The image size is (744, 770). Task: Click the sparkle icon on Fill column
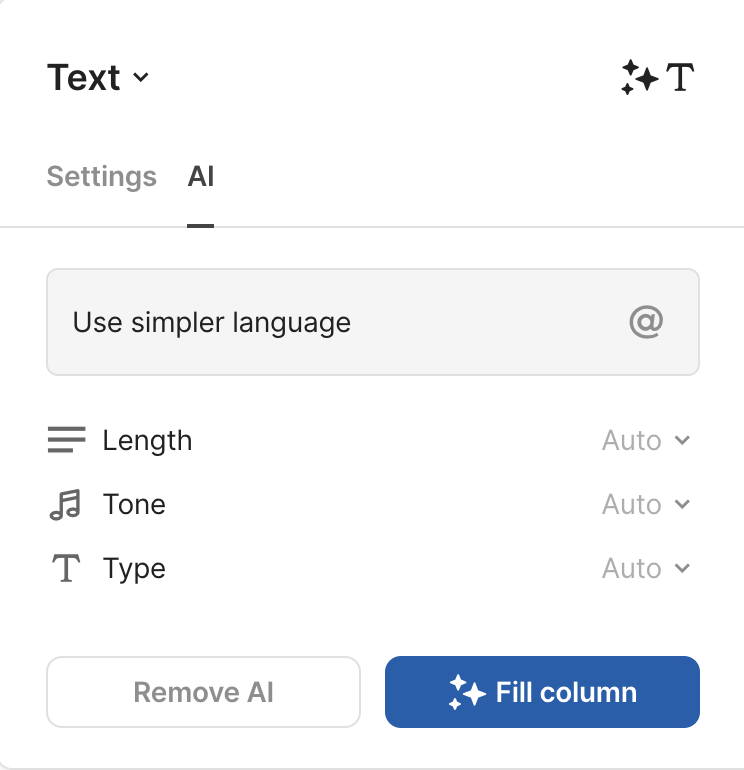[466, 692]
